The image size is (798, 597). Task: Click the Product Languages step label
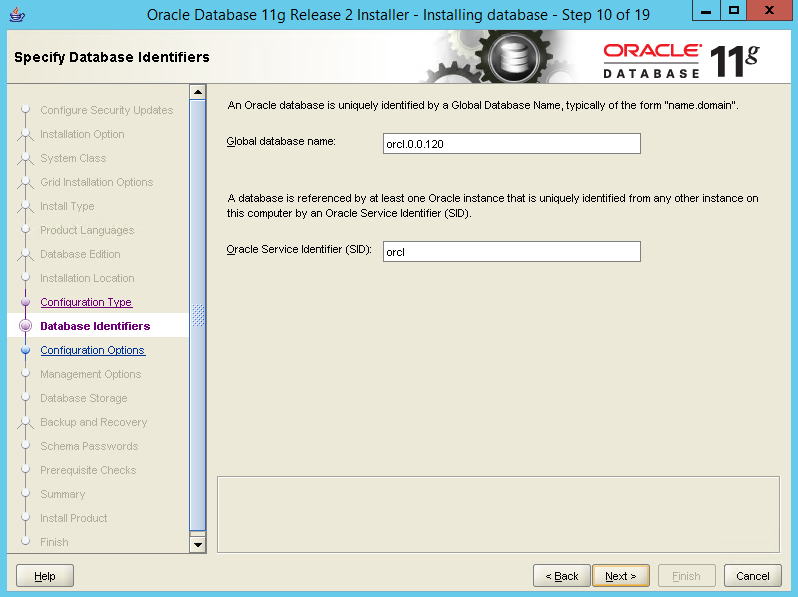[x=87, y=230]
